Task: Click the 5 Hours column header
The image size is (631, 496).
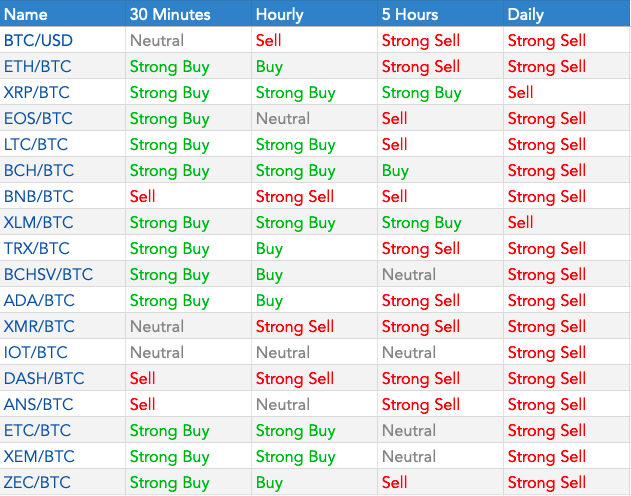Action: (410, 15)
